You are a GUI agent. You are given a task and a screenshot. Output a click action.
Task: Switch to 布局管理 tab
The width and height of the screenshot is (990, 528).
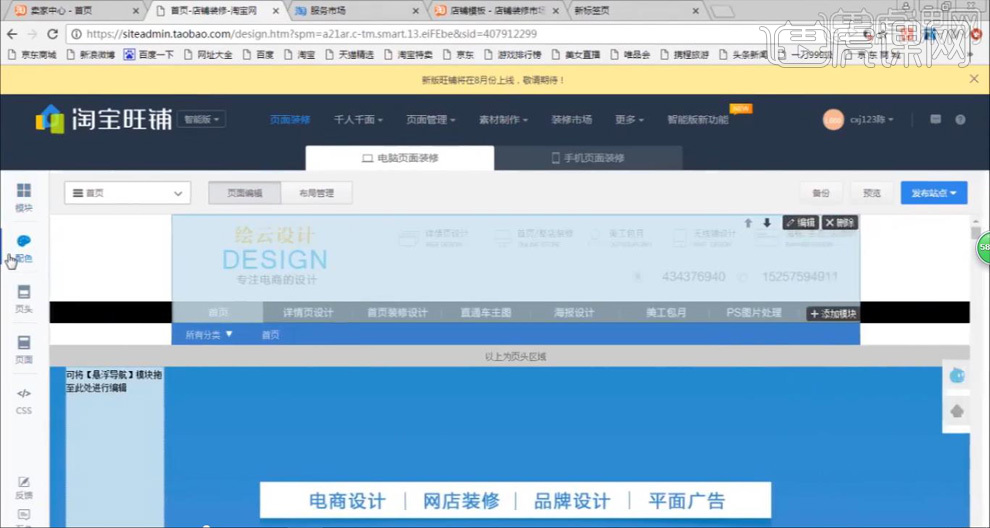click(316, 193)
